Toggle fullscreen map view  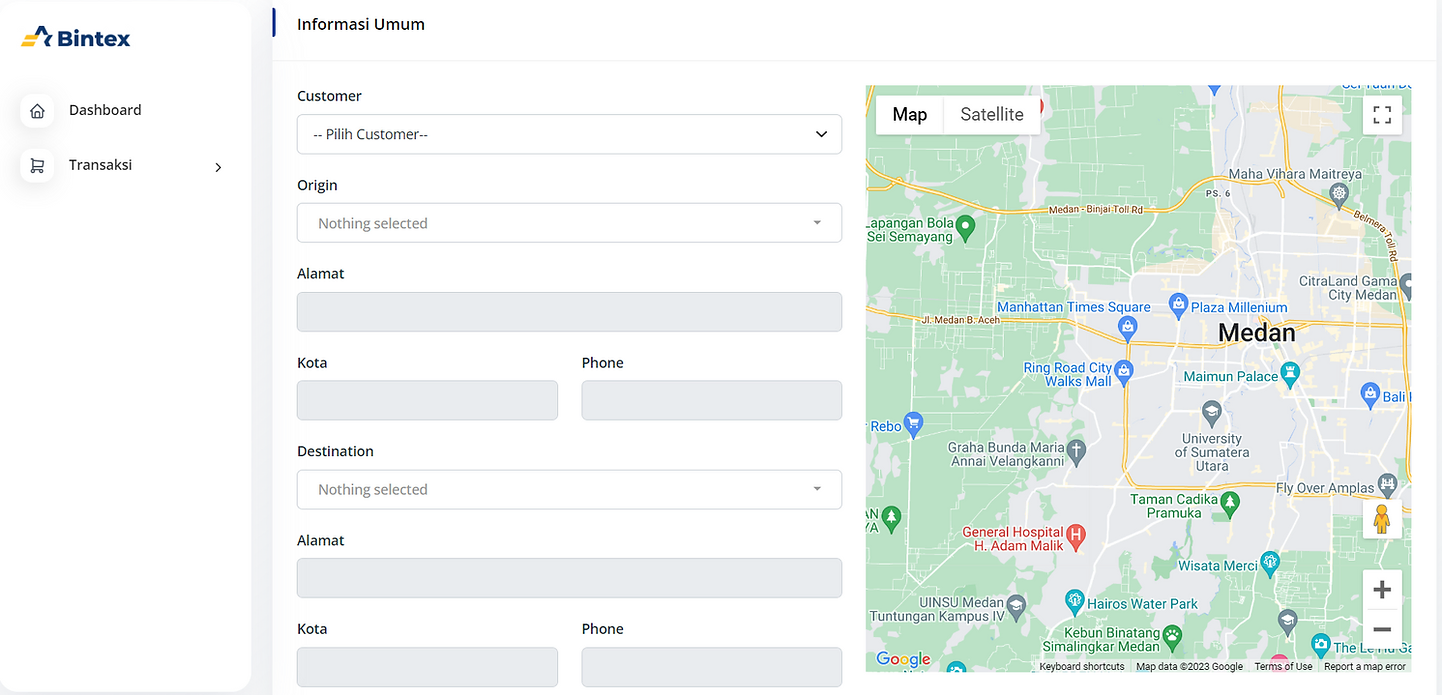pyautogui.click(x=1382, y=115)
